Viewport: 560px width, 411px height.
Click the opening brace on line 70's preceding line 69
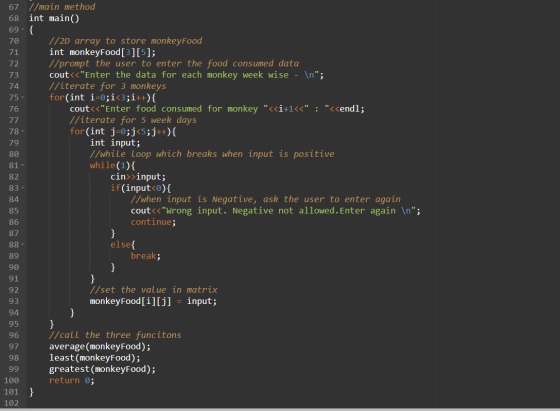click(x=31, y=30)
